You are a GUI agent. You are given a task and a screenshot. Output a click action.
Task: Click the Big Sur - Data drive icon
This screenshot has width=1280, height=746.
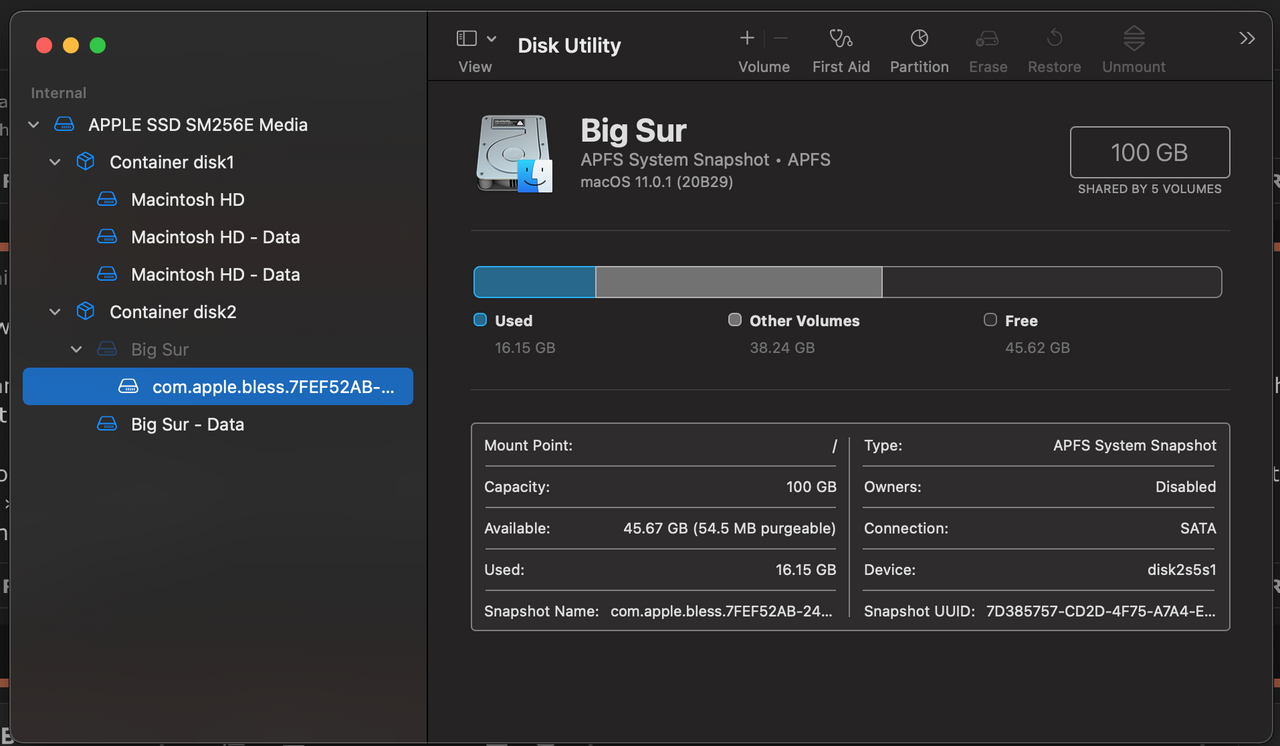(107, 424)
